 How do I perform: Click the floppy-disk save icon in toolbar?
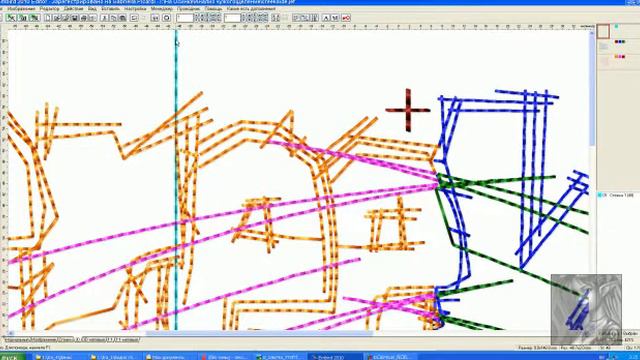(x=75, y=18)
